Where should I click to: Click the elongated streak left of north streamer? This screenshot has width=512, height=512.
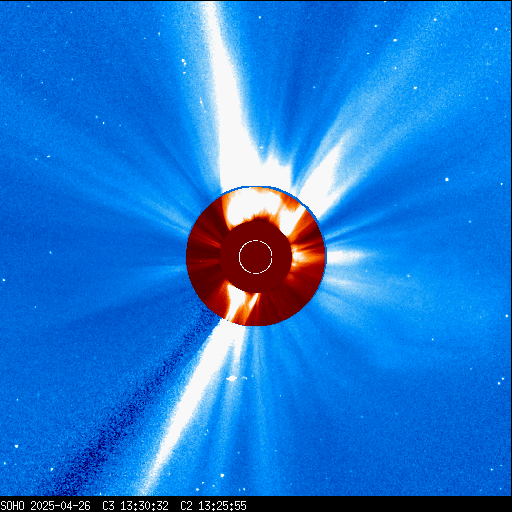pos(202,103)
